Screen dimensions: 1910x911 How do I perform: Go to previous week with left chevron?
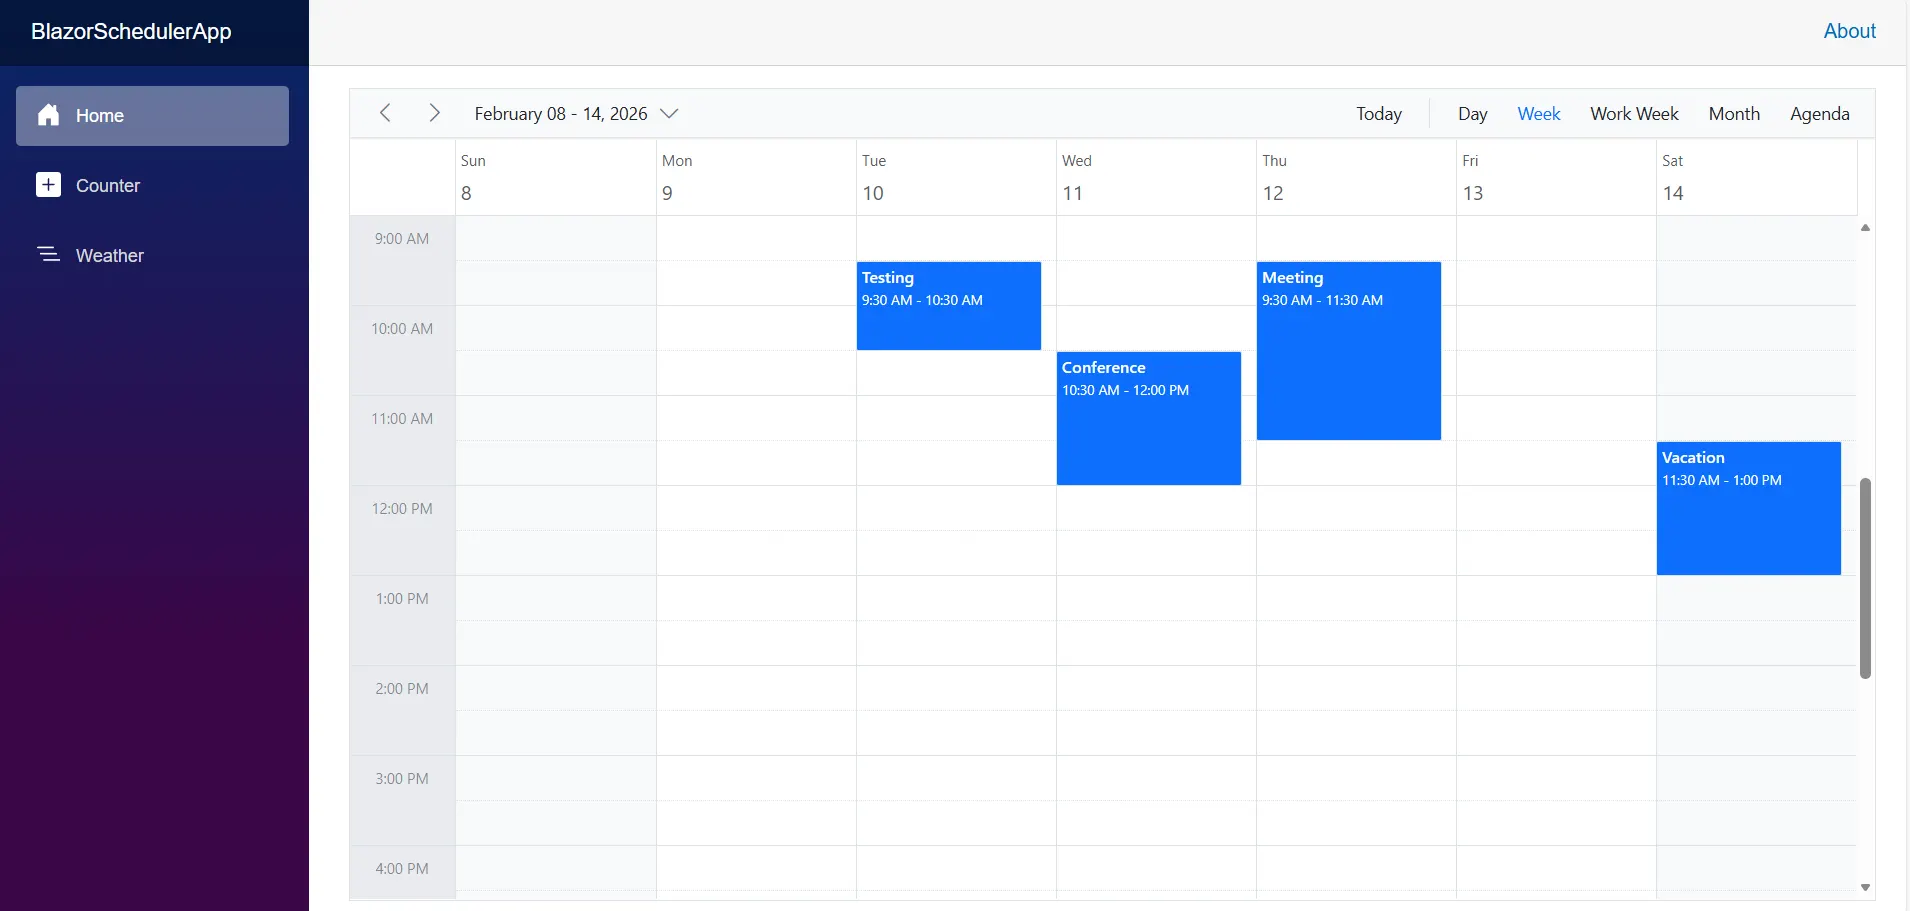point(385,113)
